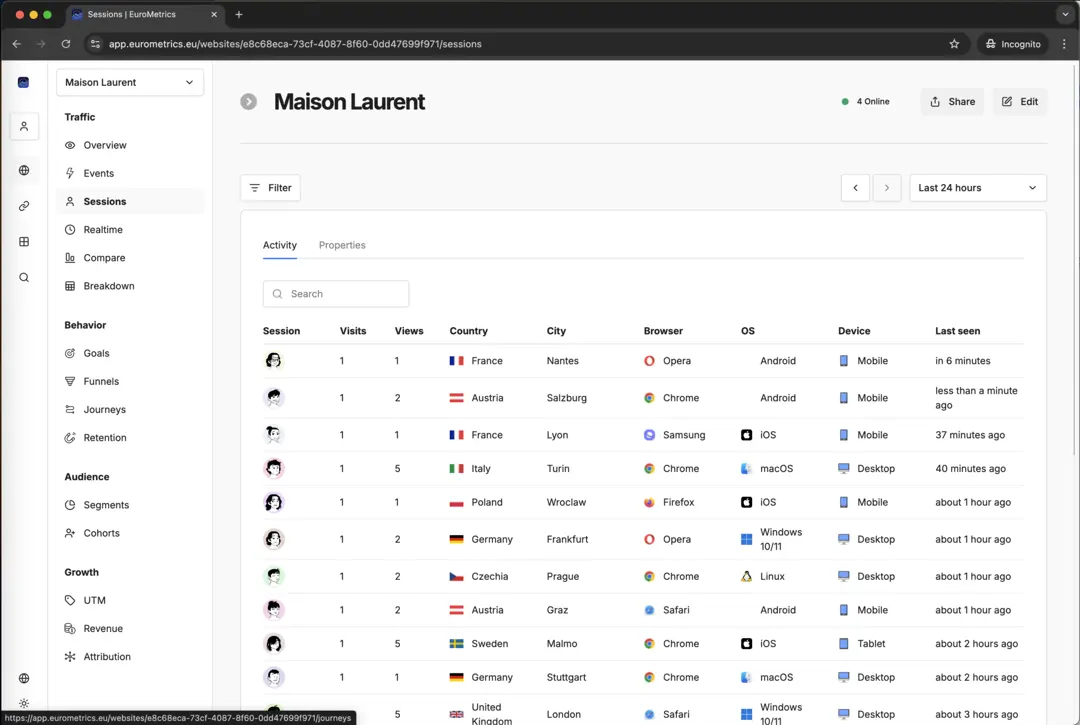Click the page vertical scrollbar
Viewport: 1080px width, 725px height.
tap(1075, 258)
